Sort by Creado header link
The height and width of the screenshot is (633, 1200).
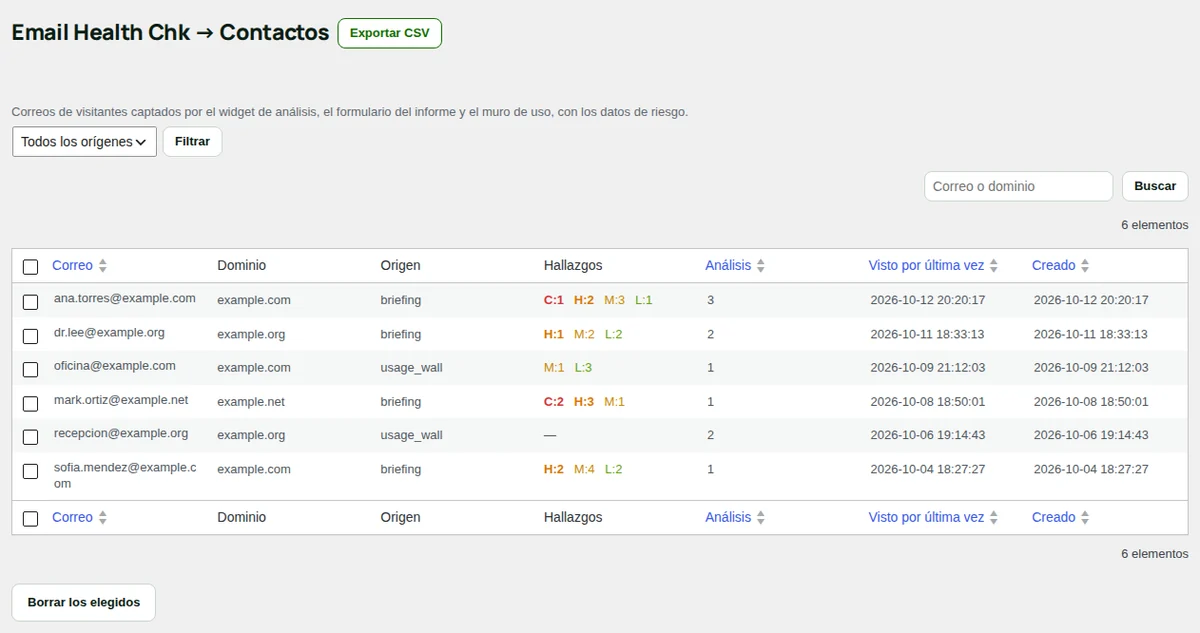(1054, 265)
